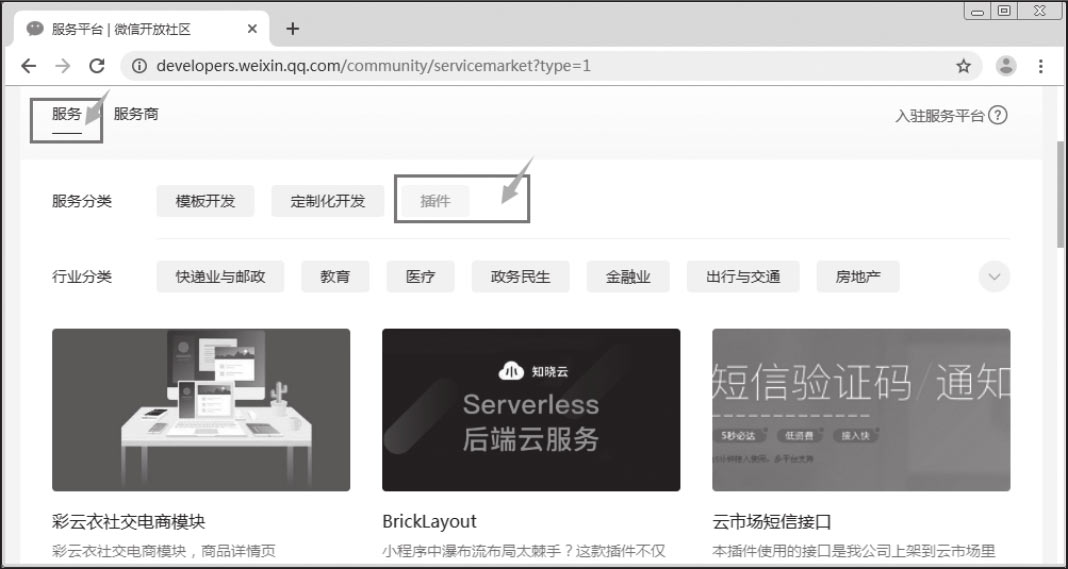Filter by 插件 service category
Screen dimensions: 1068x569
click(x=435, y=201)
